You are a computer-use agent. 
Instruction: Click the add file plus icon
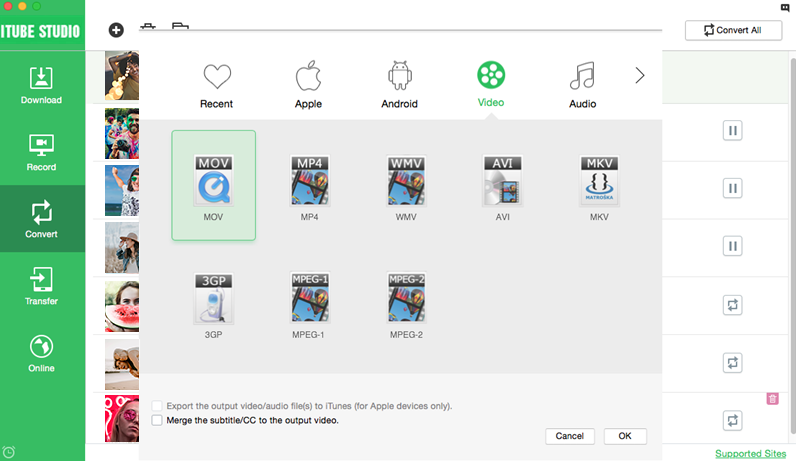116,30
